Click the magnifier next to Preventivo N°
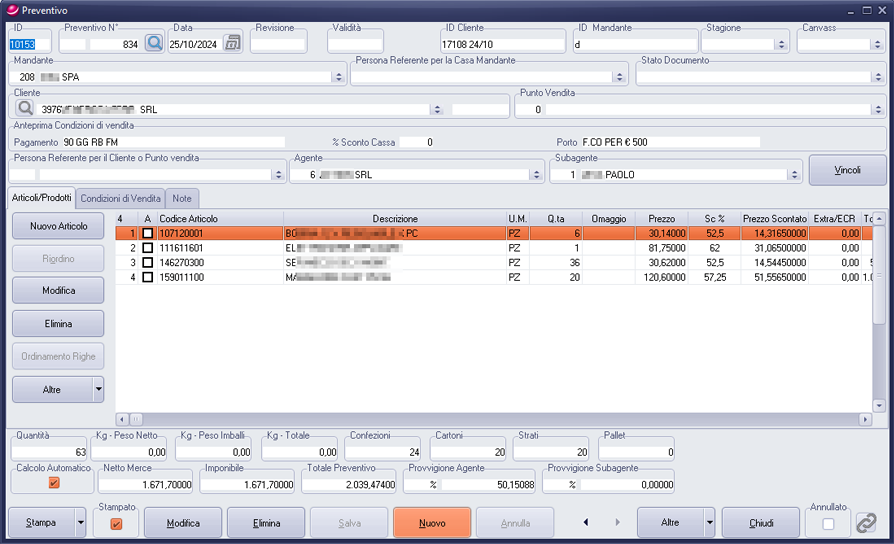The image size is (894, 544). 153,43
